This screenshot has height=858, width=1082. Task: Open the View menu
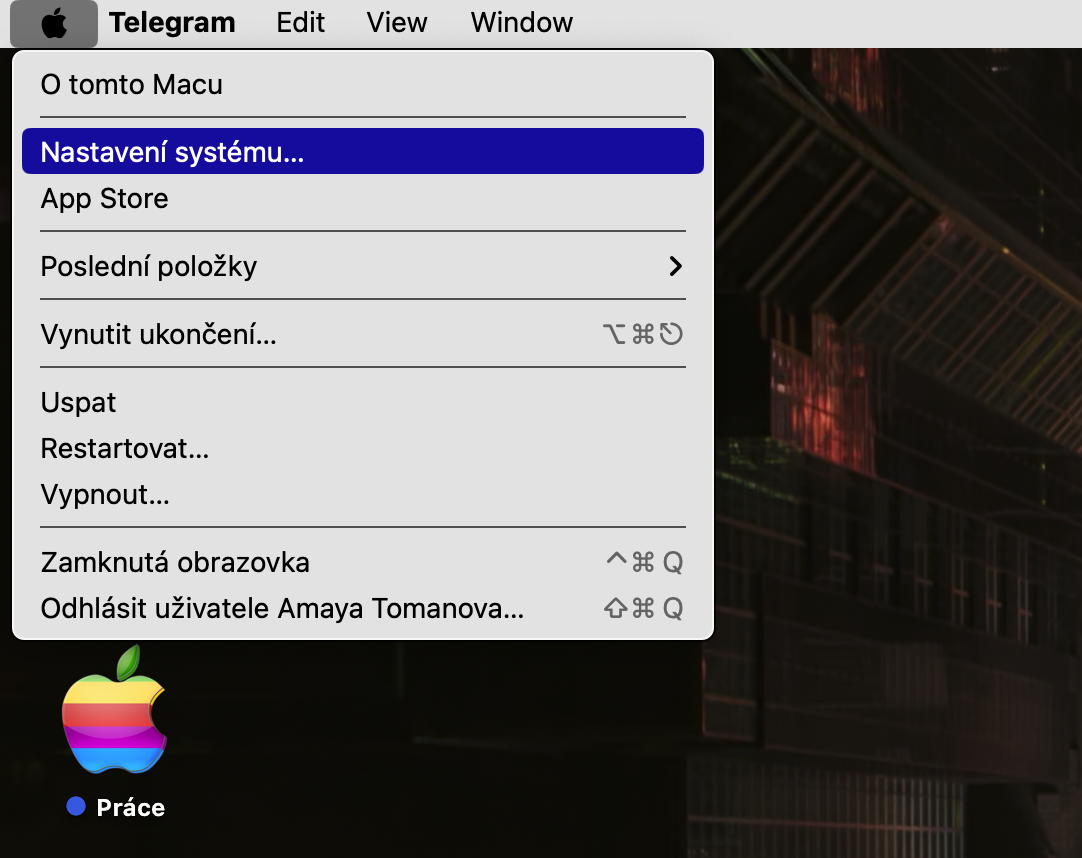(x=397, y=23)
